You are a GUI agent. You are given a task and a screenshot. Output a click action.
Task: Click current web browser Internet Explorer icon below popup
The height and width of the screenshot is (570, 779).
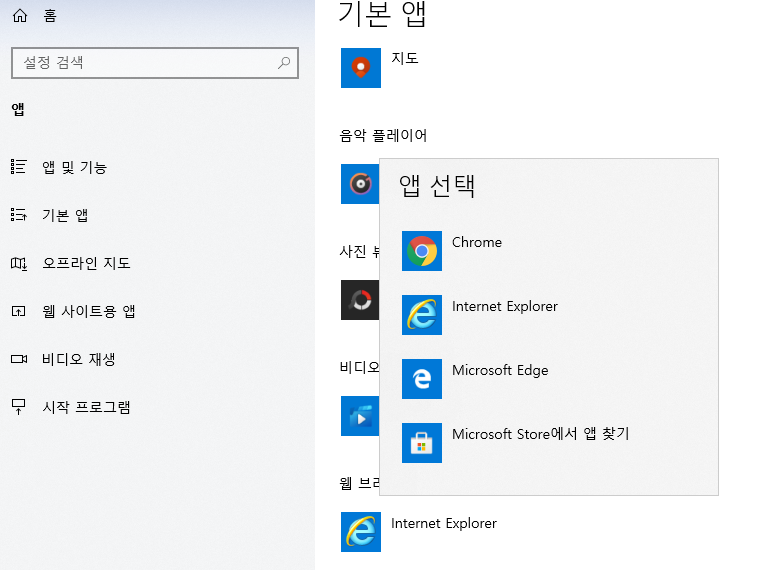click(361, 532)
